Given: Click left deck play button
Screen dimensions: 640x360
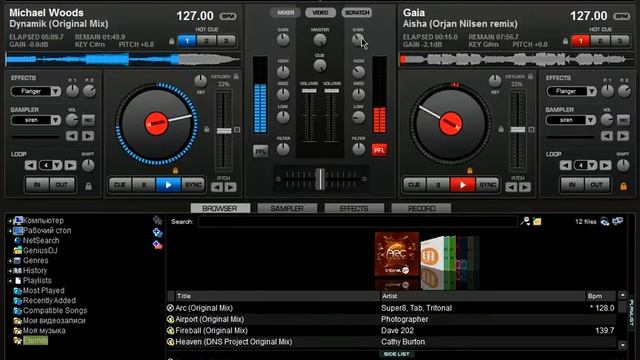Looking at the screenshot, I should [168, 185].
